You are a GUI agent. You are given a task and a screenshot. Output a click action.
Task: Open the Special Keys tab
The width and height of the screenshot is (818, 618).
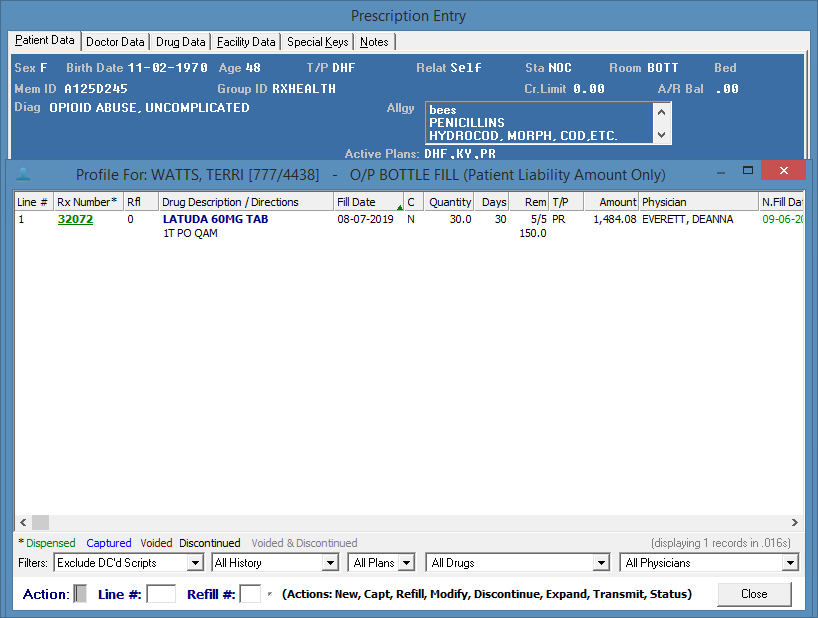click(317, 42)
